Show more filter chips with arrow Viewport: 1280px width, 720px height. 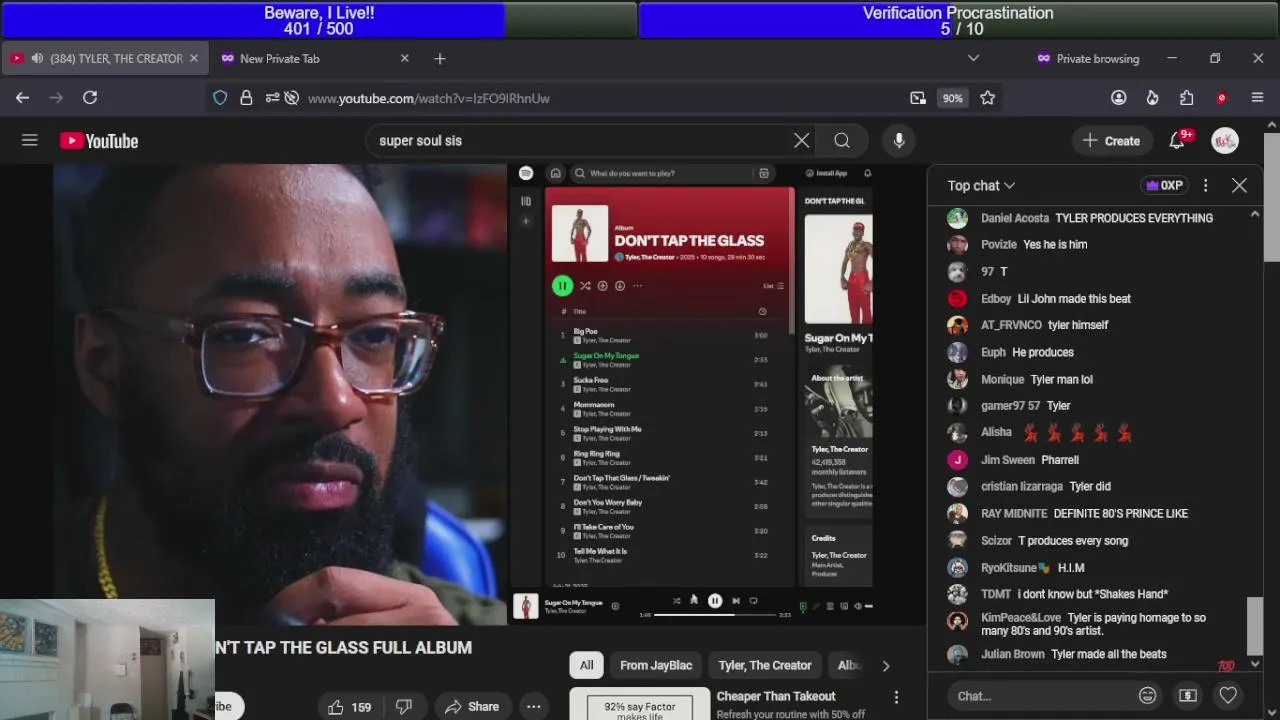(x=885, y=665)
